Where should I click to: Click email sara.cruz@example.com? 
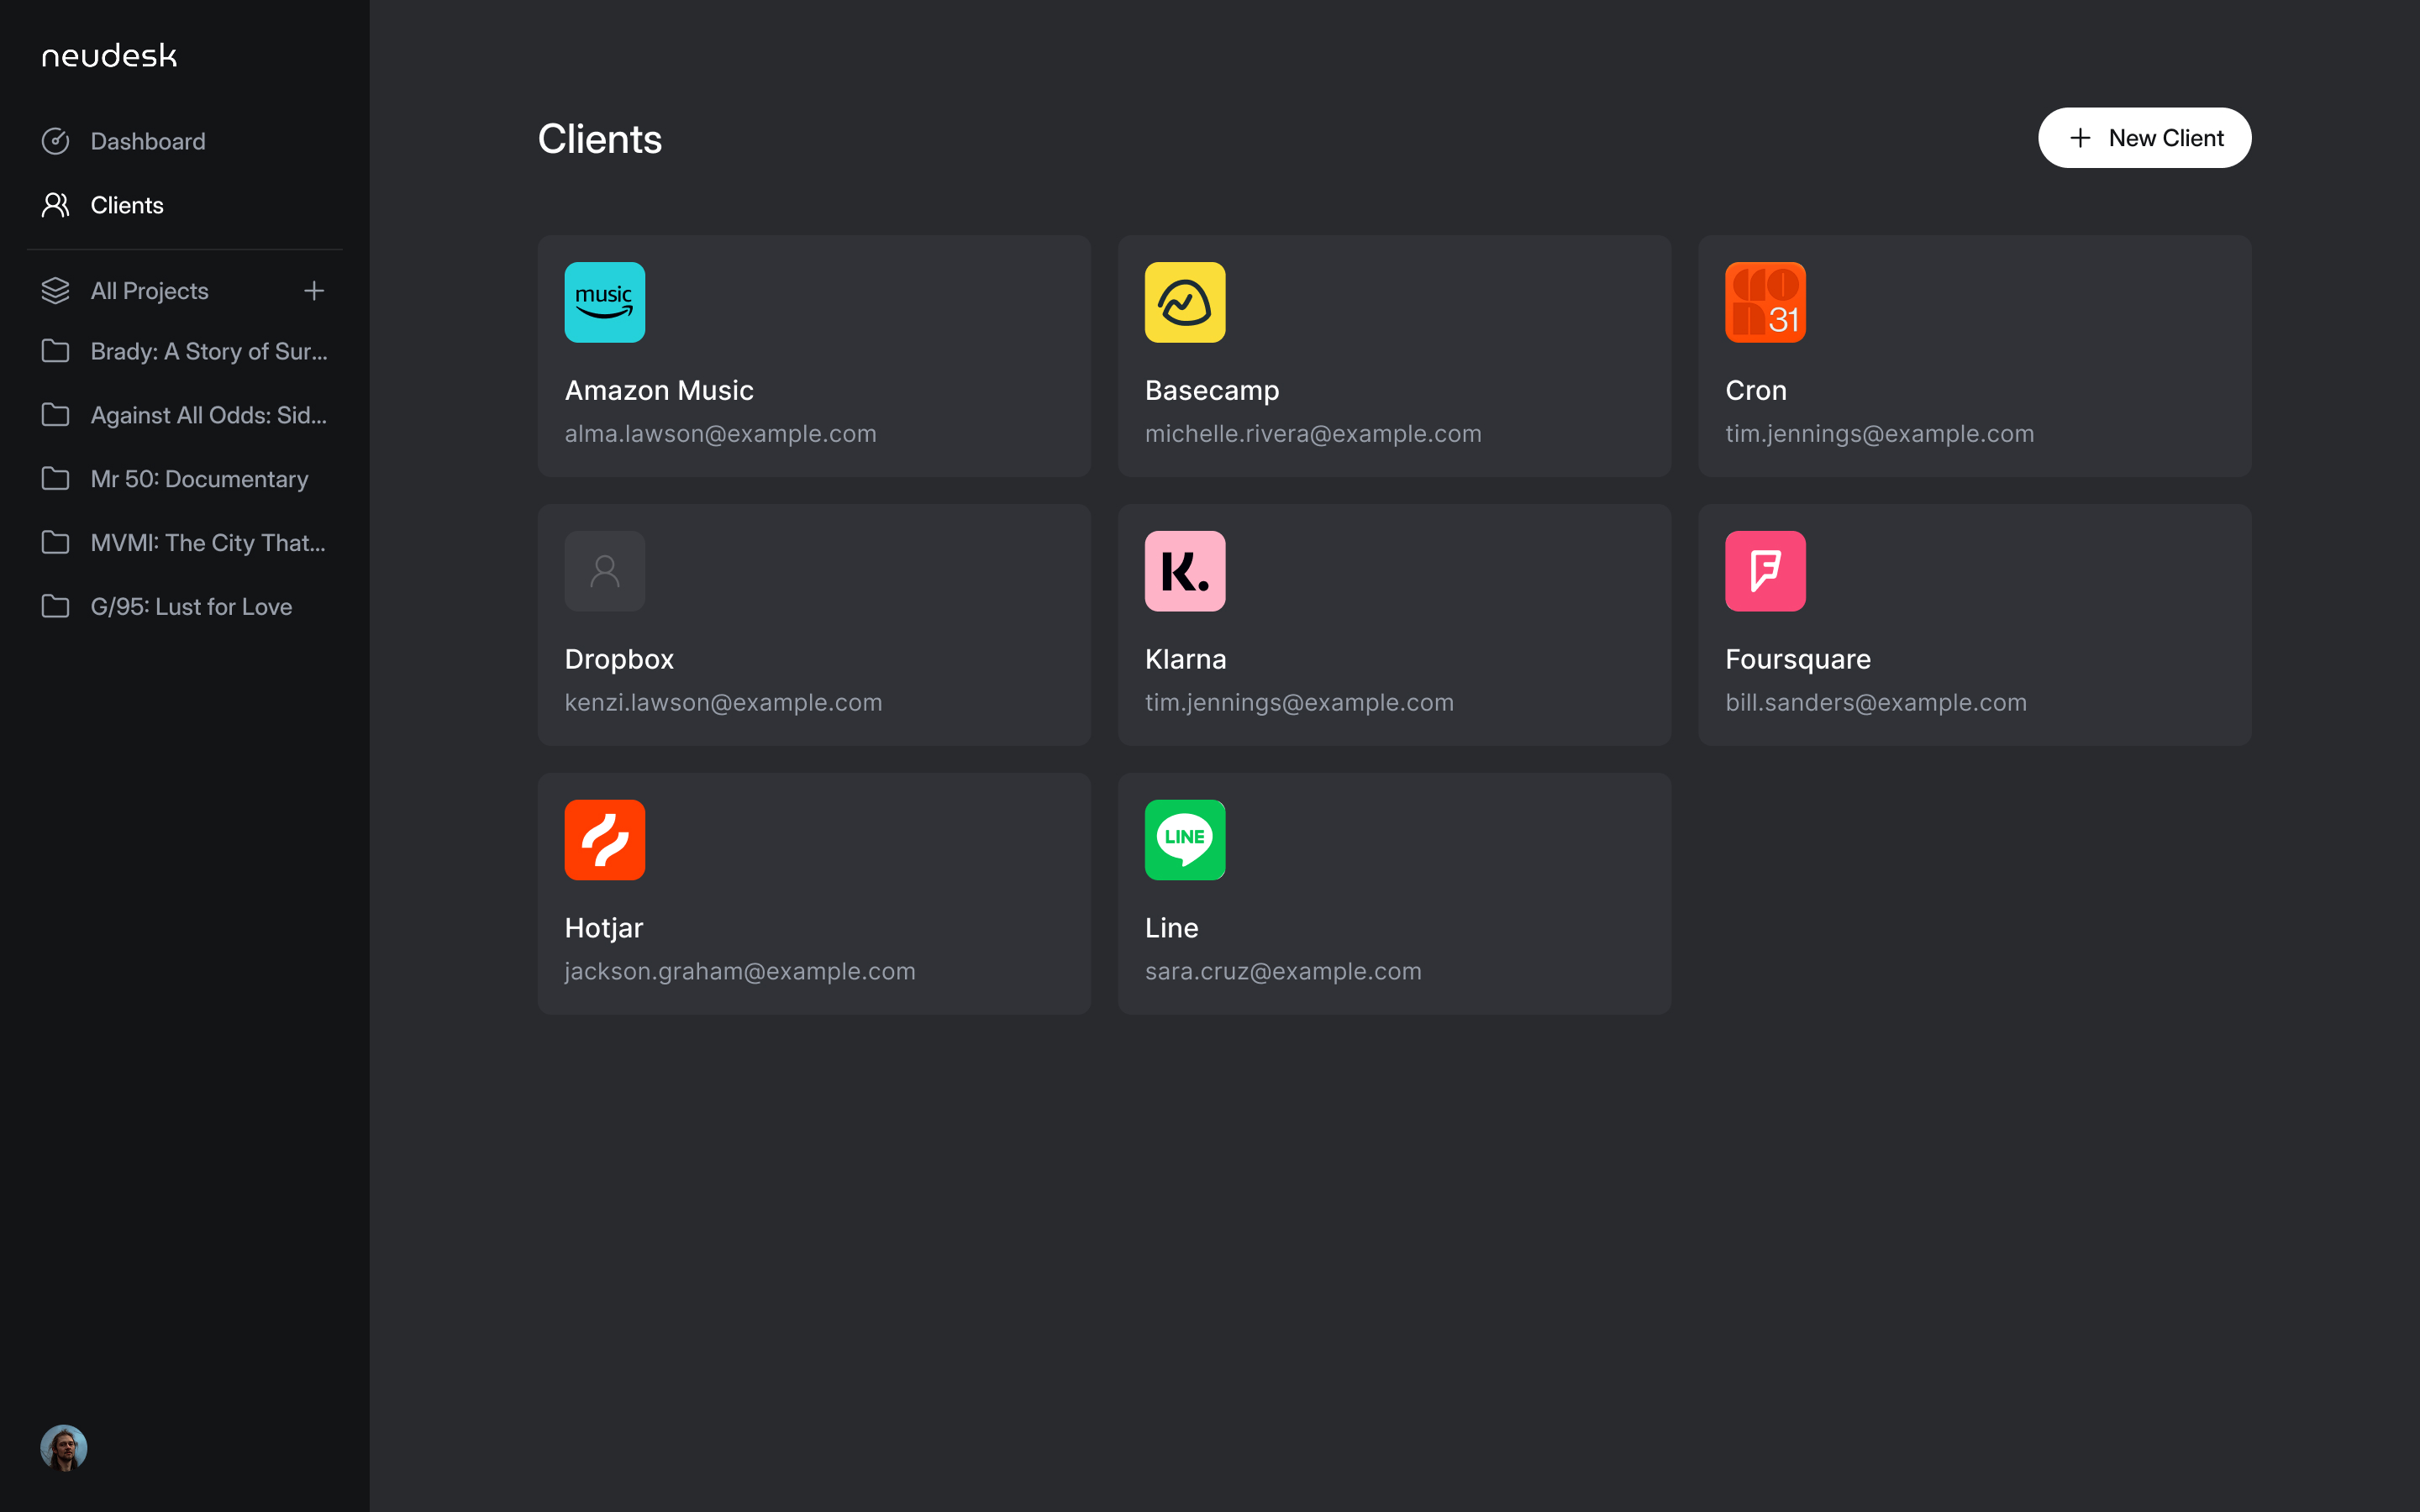[x=1283, y=972]
